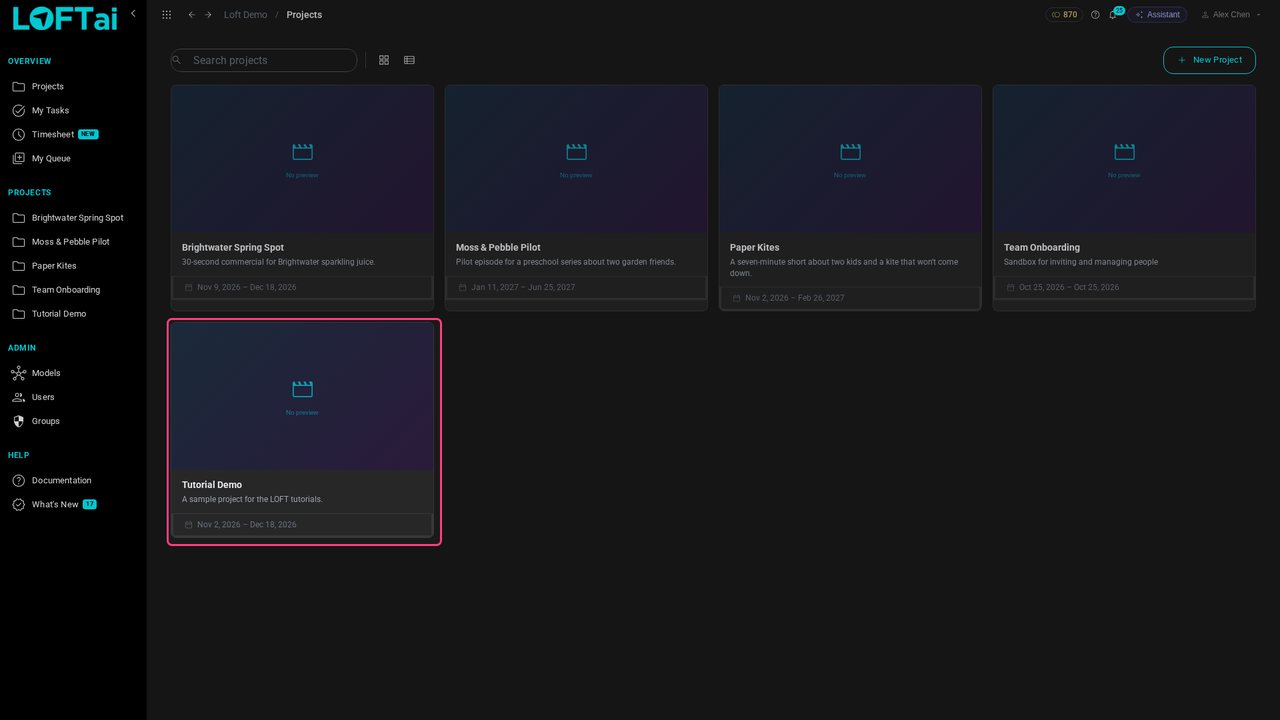Click the New Project button
The height and width of the screenshot is (720, 1280).
[x=1209, y=60]
